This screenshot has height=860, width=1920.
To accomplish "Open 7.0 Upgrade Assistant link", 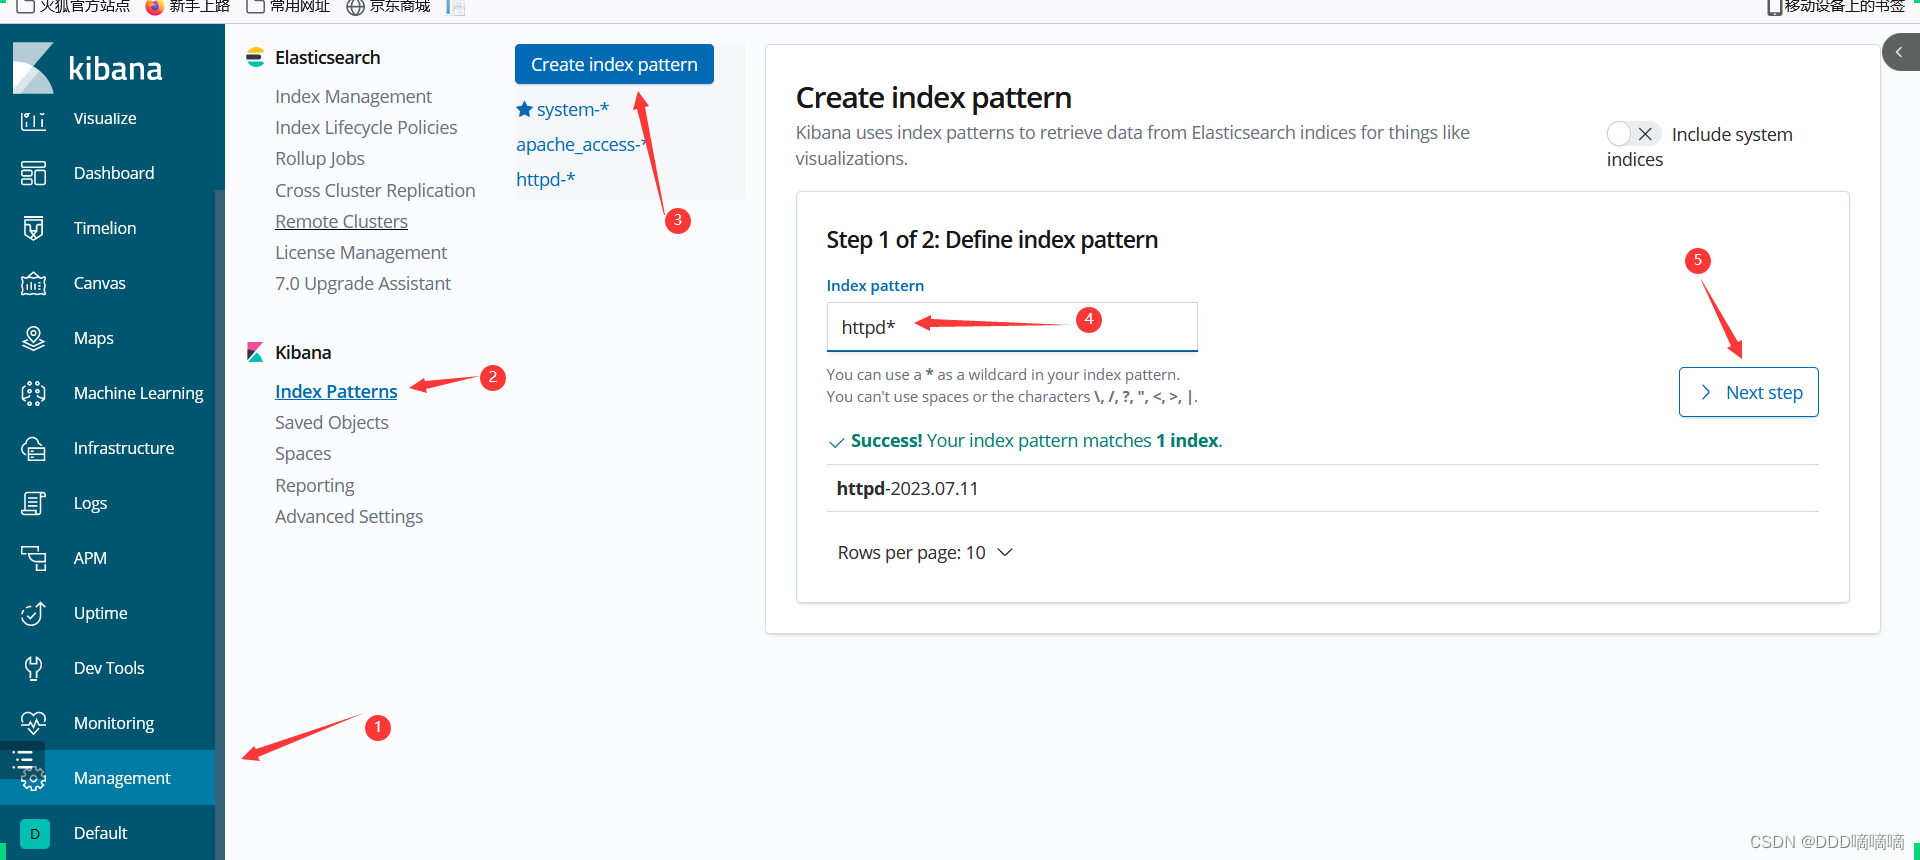I will coord(363,283).
